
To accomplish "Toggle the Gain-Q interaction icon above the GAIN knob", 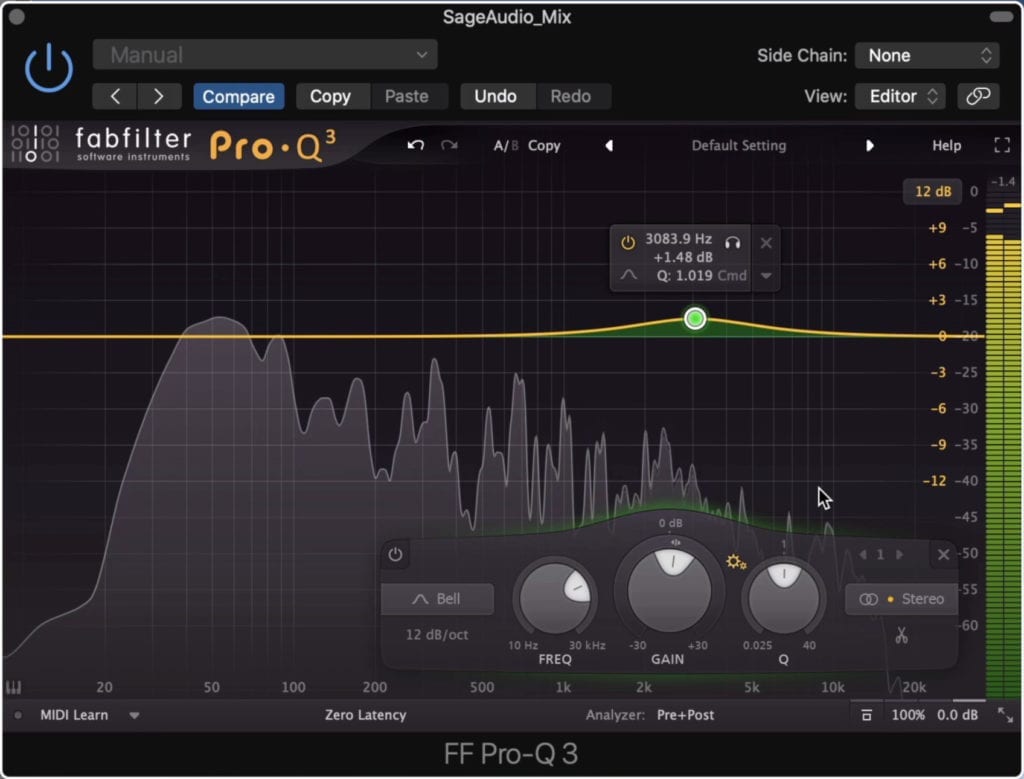I will (676, 542).
